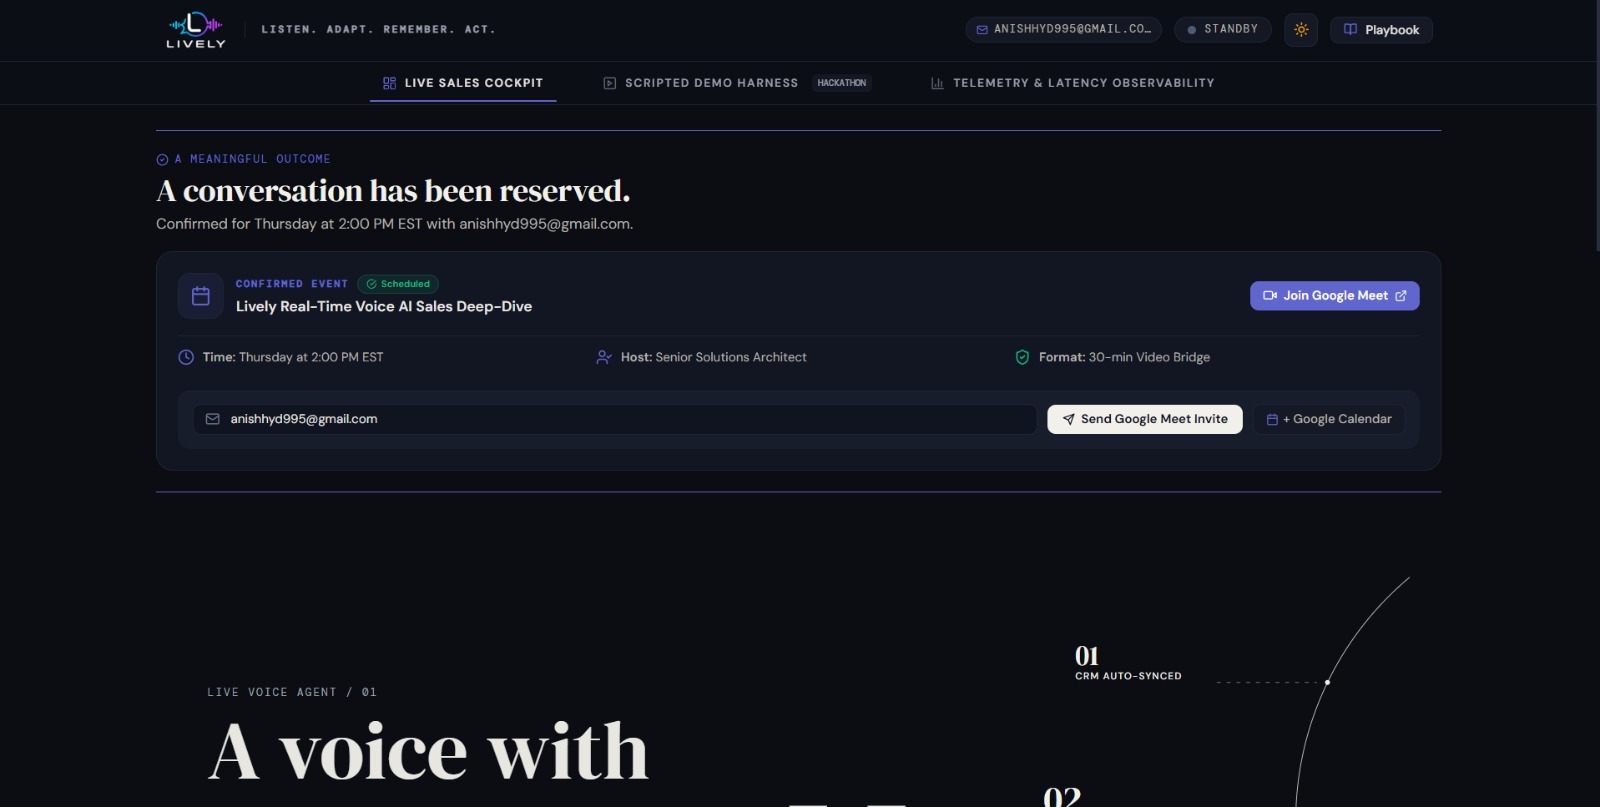
Task: Click the 'Confirmed for Thursday at 2:00 PM EST' line
Action: pyautogui.click(x=394, y=224)
